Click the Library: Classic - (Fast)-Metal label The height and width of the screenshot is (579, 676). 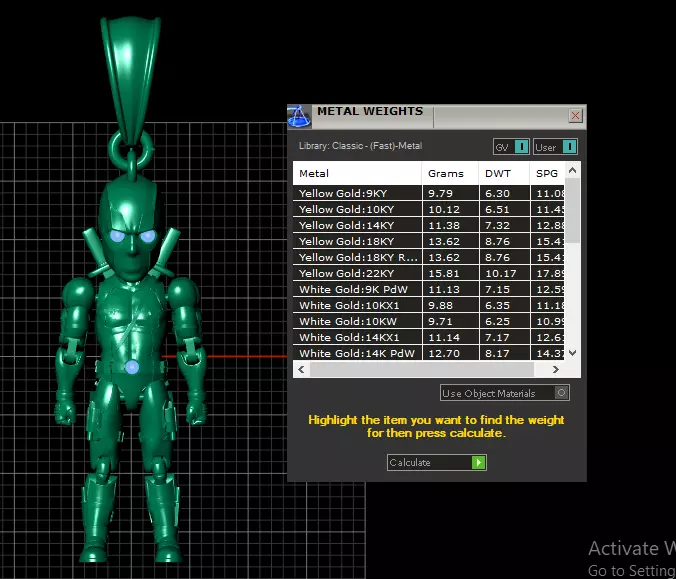click(x=360, y=146)
